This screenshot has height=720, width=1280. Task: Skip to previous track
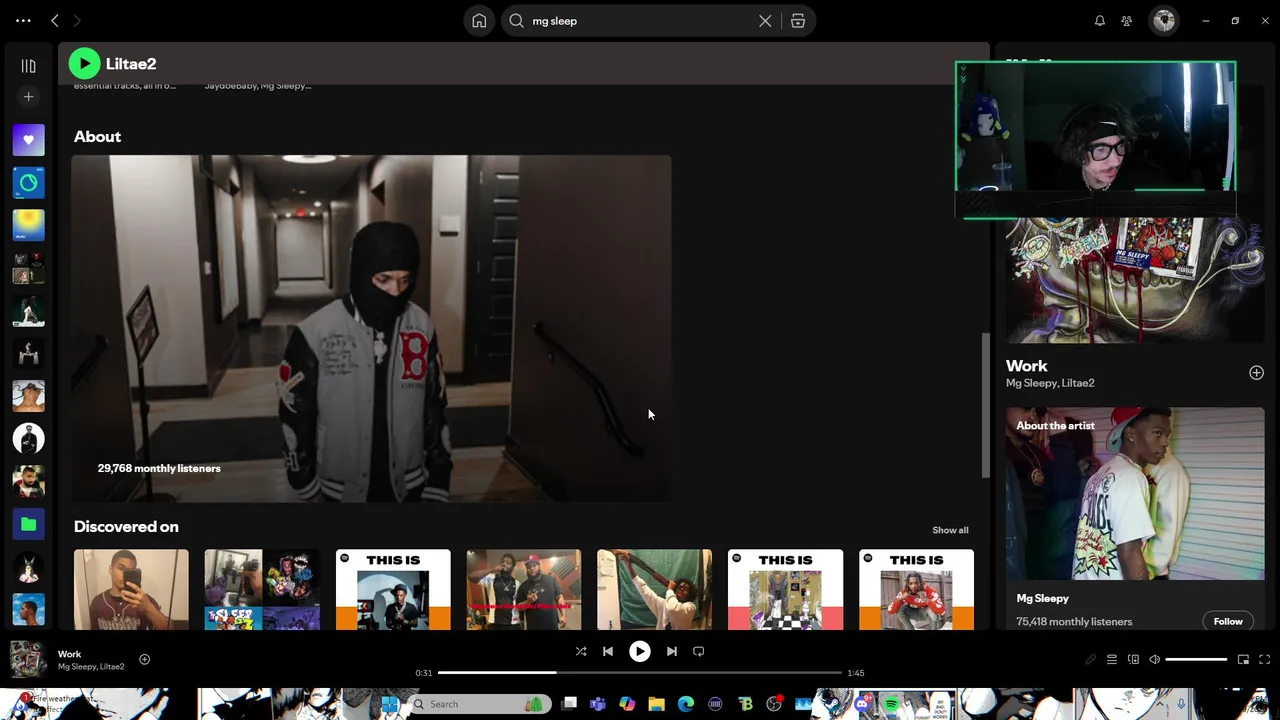608,651
